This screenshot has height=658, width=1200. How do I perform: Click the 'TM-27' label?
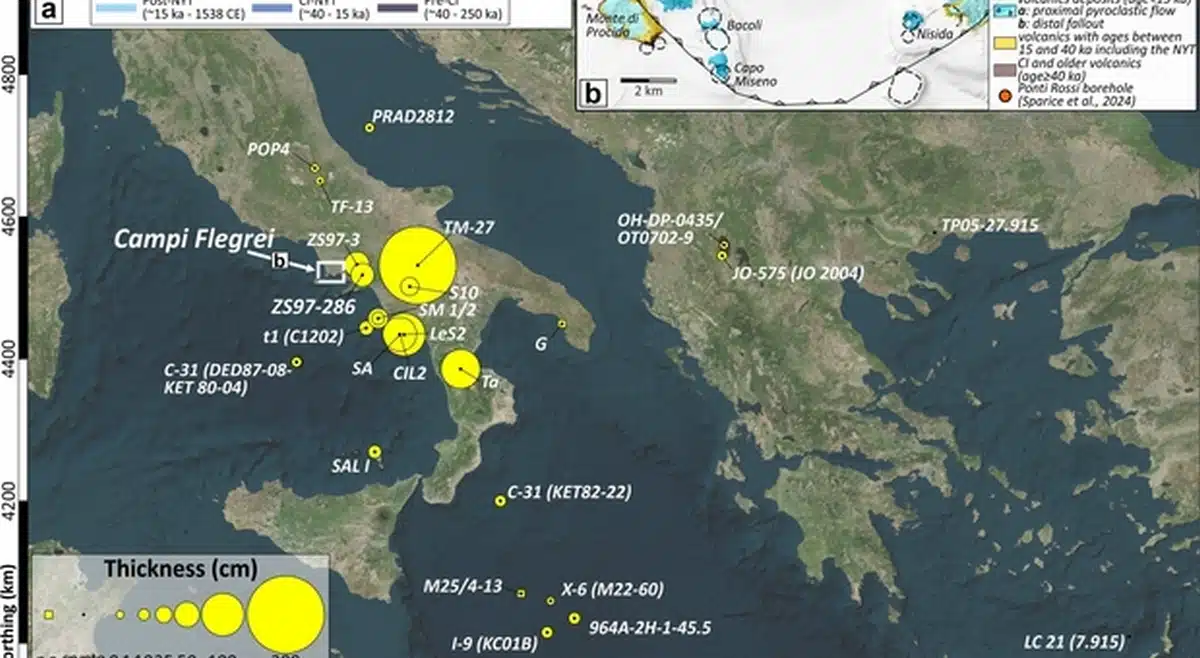[470, 227]
